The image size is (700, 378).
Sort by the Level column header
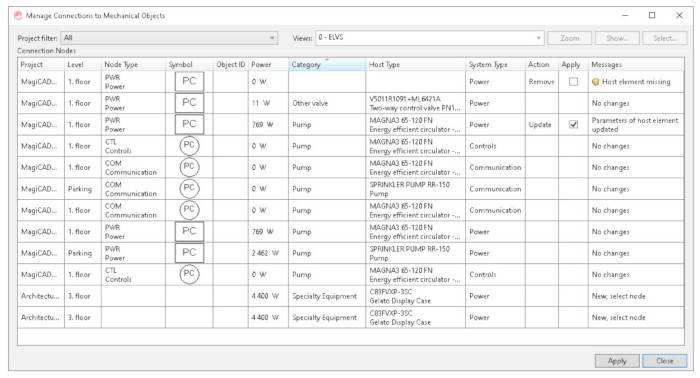tap(83, 65)
